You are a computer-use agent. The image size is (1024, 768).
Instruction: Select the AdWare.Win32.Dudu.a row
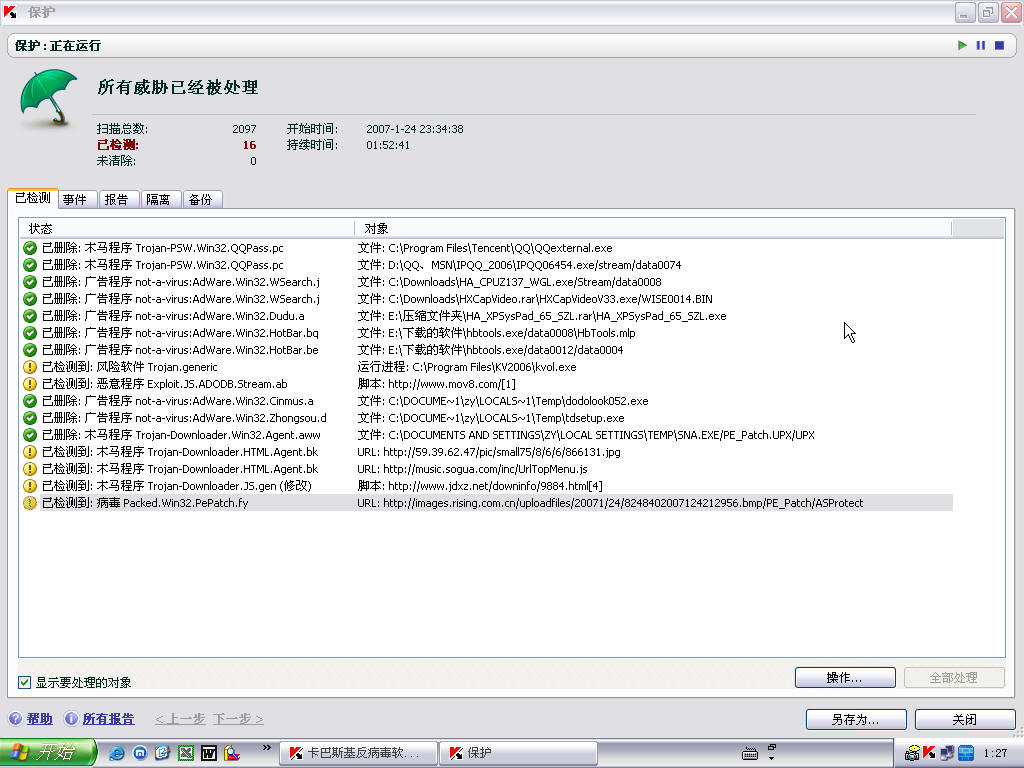[486, 316]
